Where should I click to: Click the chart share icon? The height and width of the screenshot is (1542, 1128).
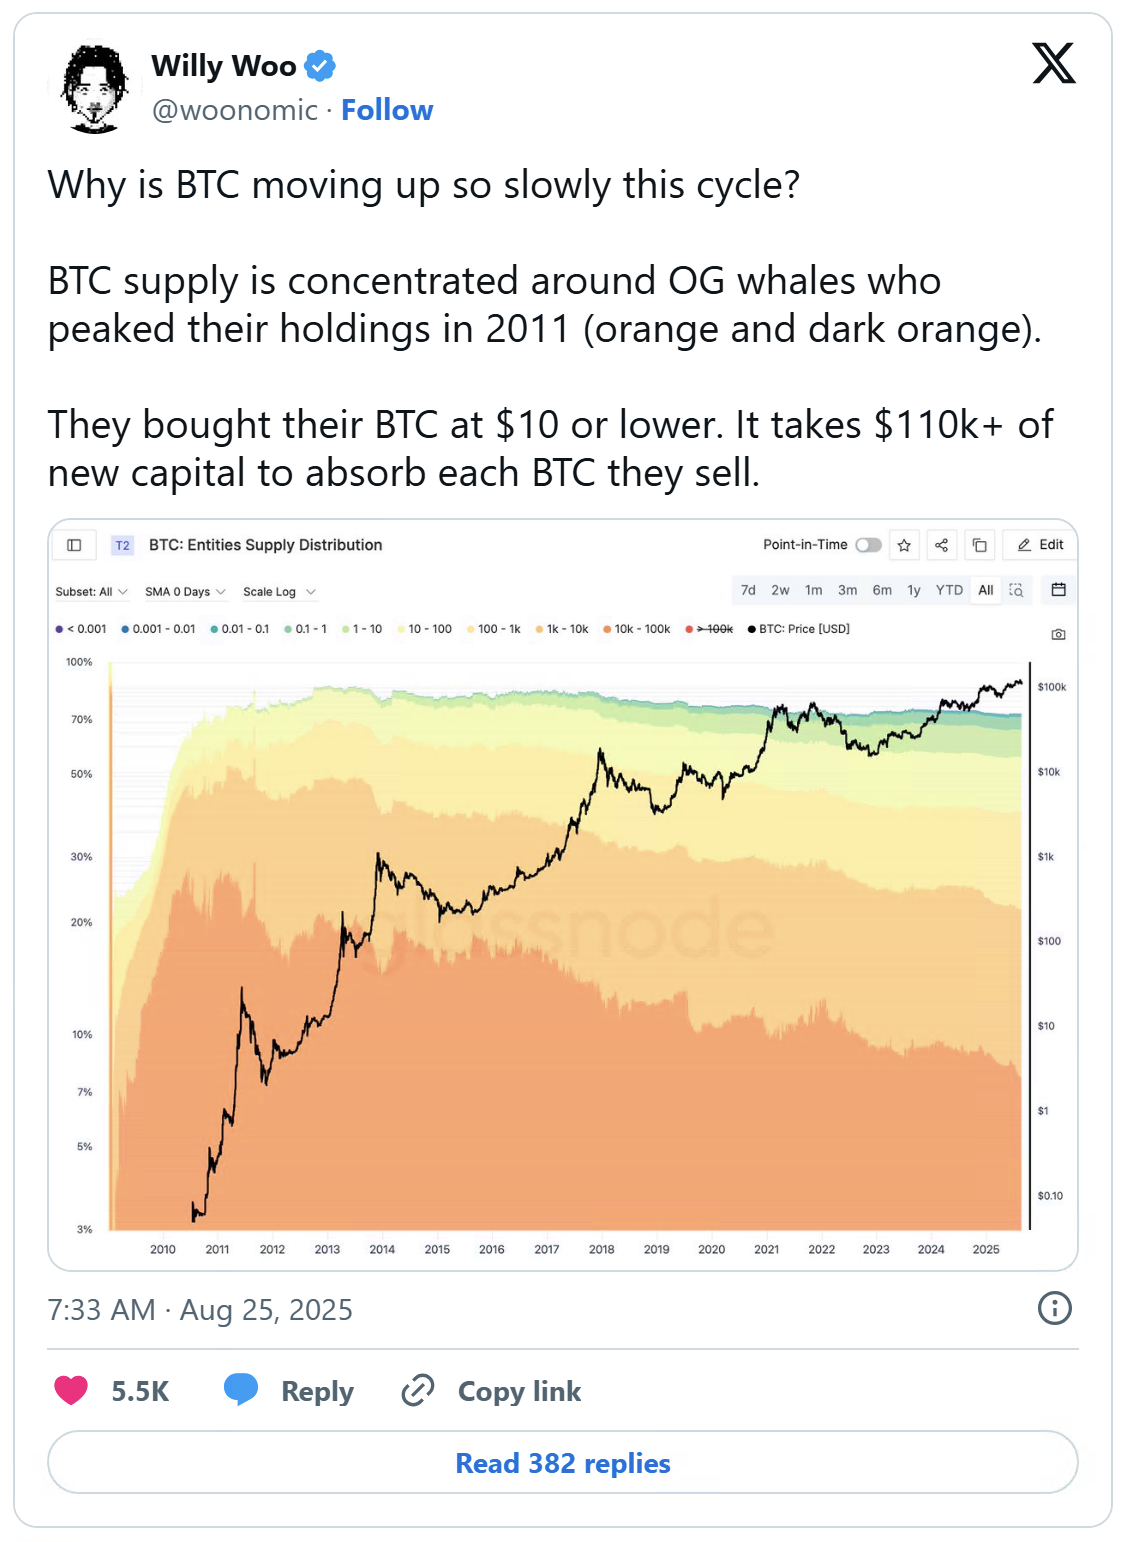pos(941,545)
